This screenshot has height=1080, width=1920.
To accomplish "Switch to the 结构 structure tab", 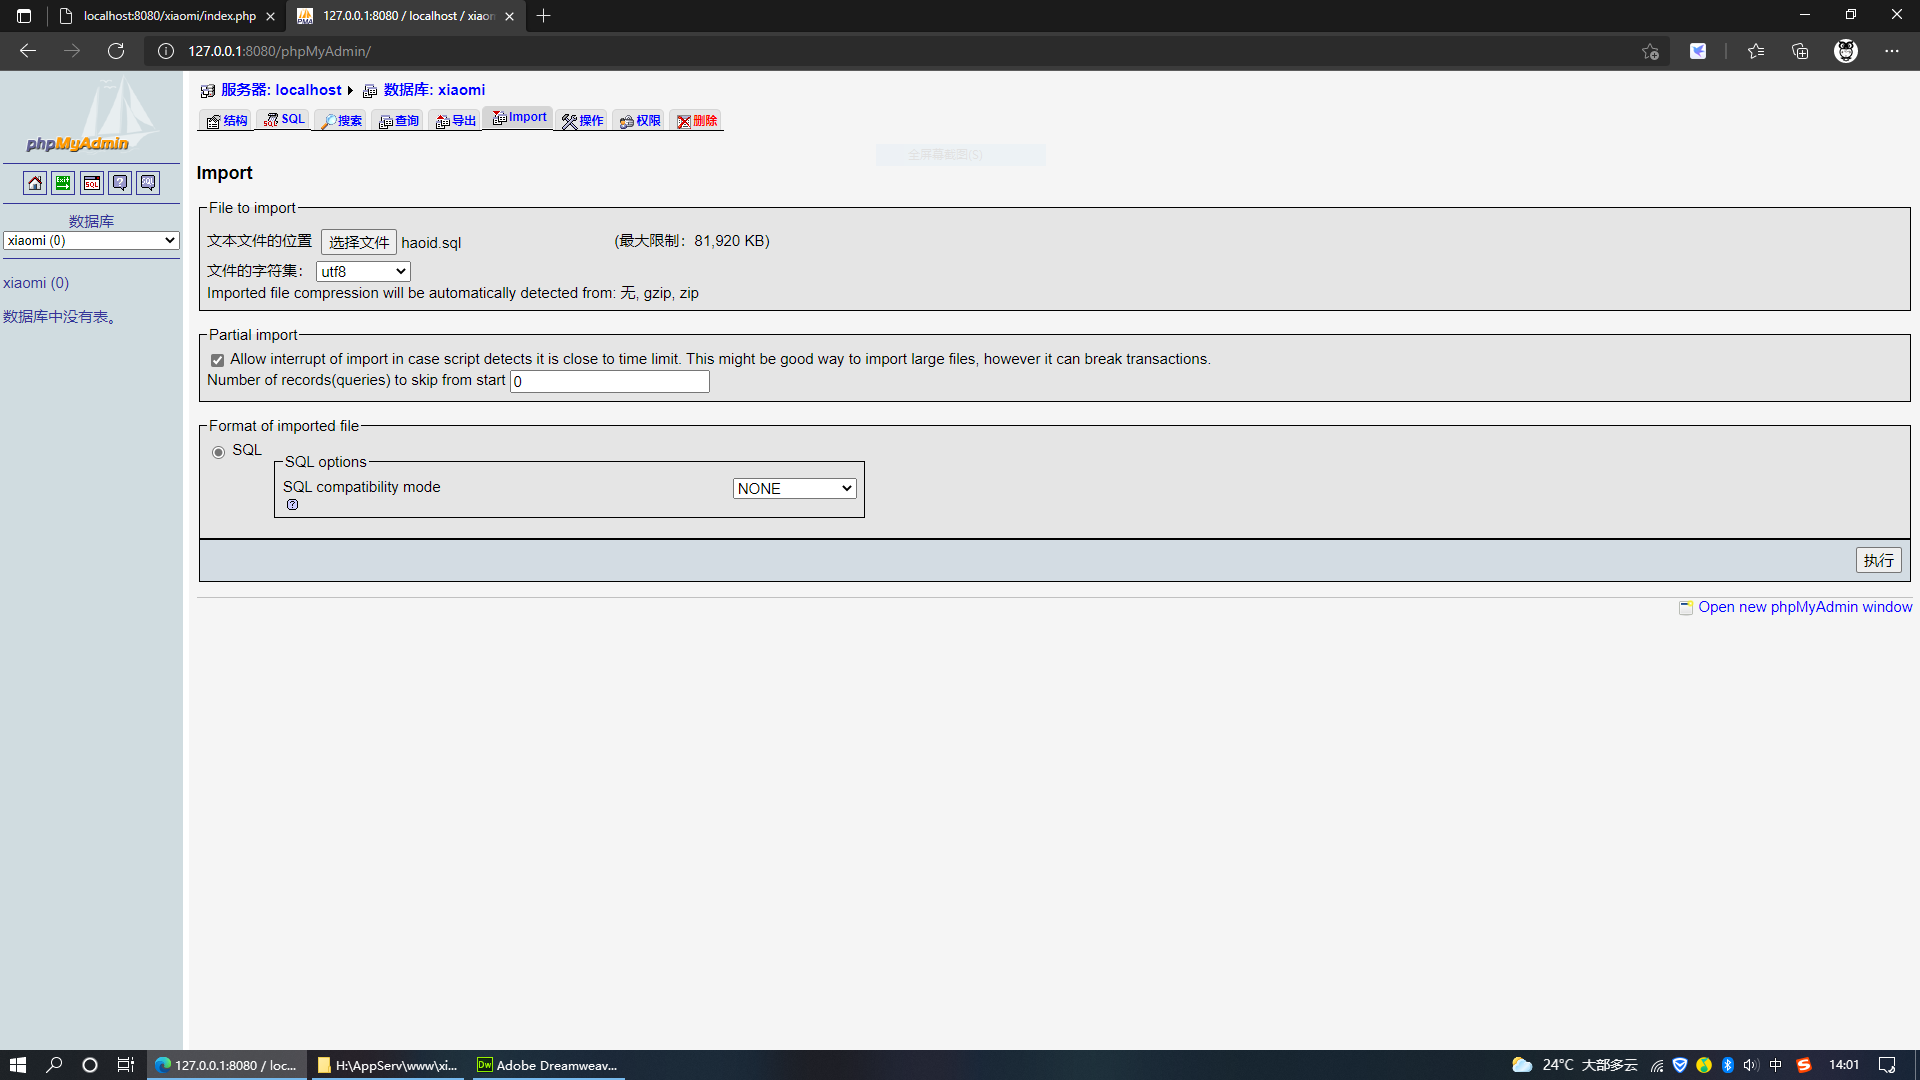I will coord(226,121).
